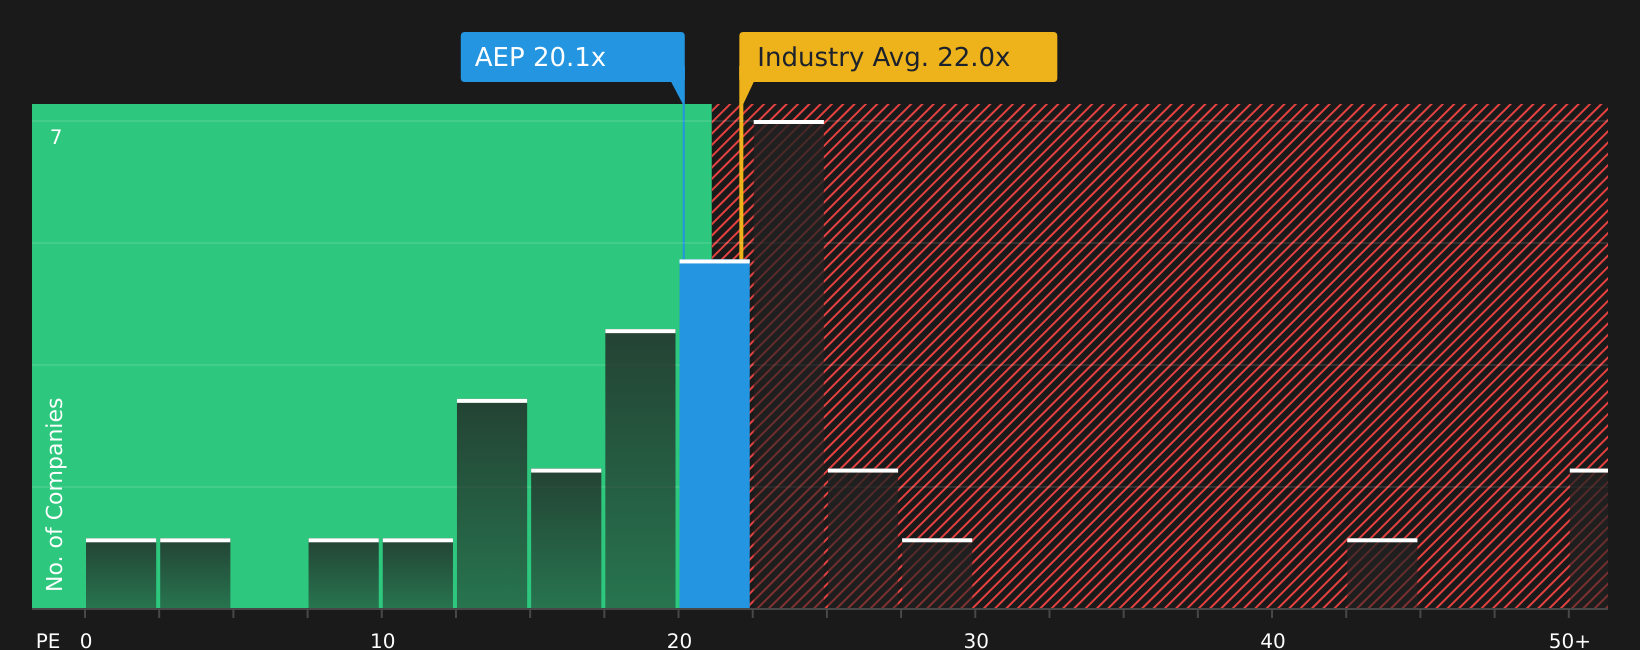This screenshot has height=650, width=1640.
Task: Click the histogram bar for PE 27.5 to 30
Action: point(937,573)
